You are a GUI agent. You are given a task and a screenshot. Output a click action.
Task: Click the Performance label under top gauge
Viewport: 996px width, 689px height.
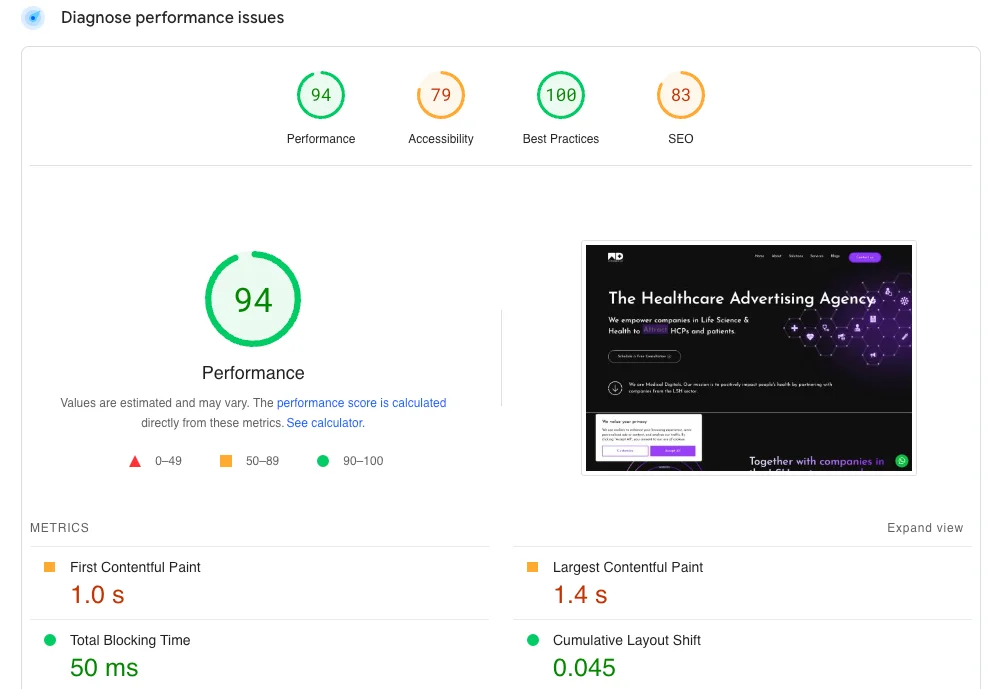[x=321, y=138]
